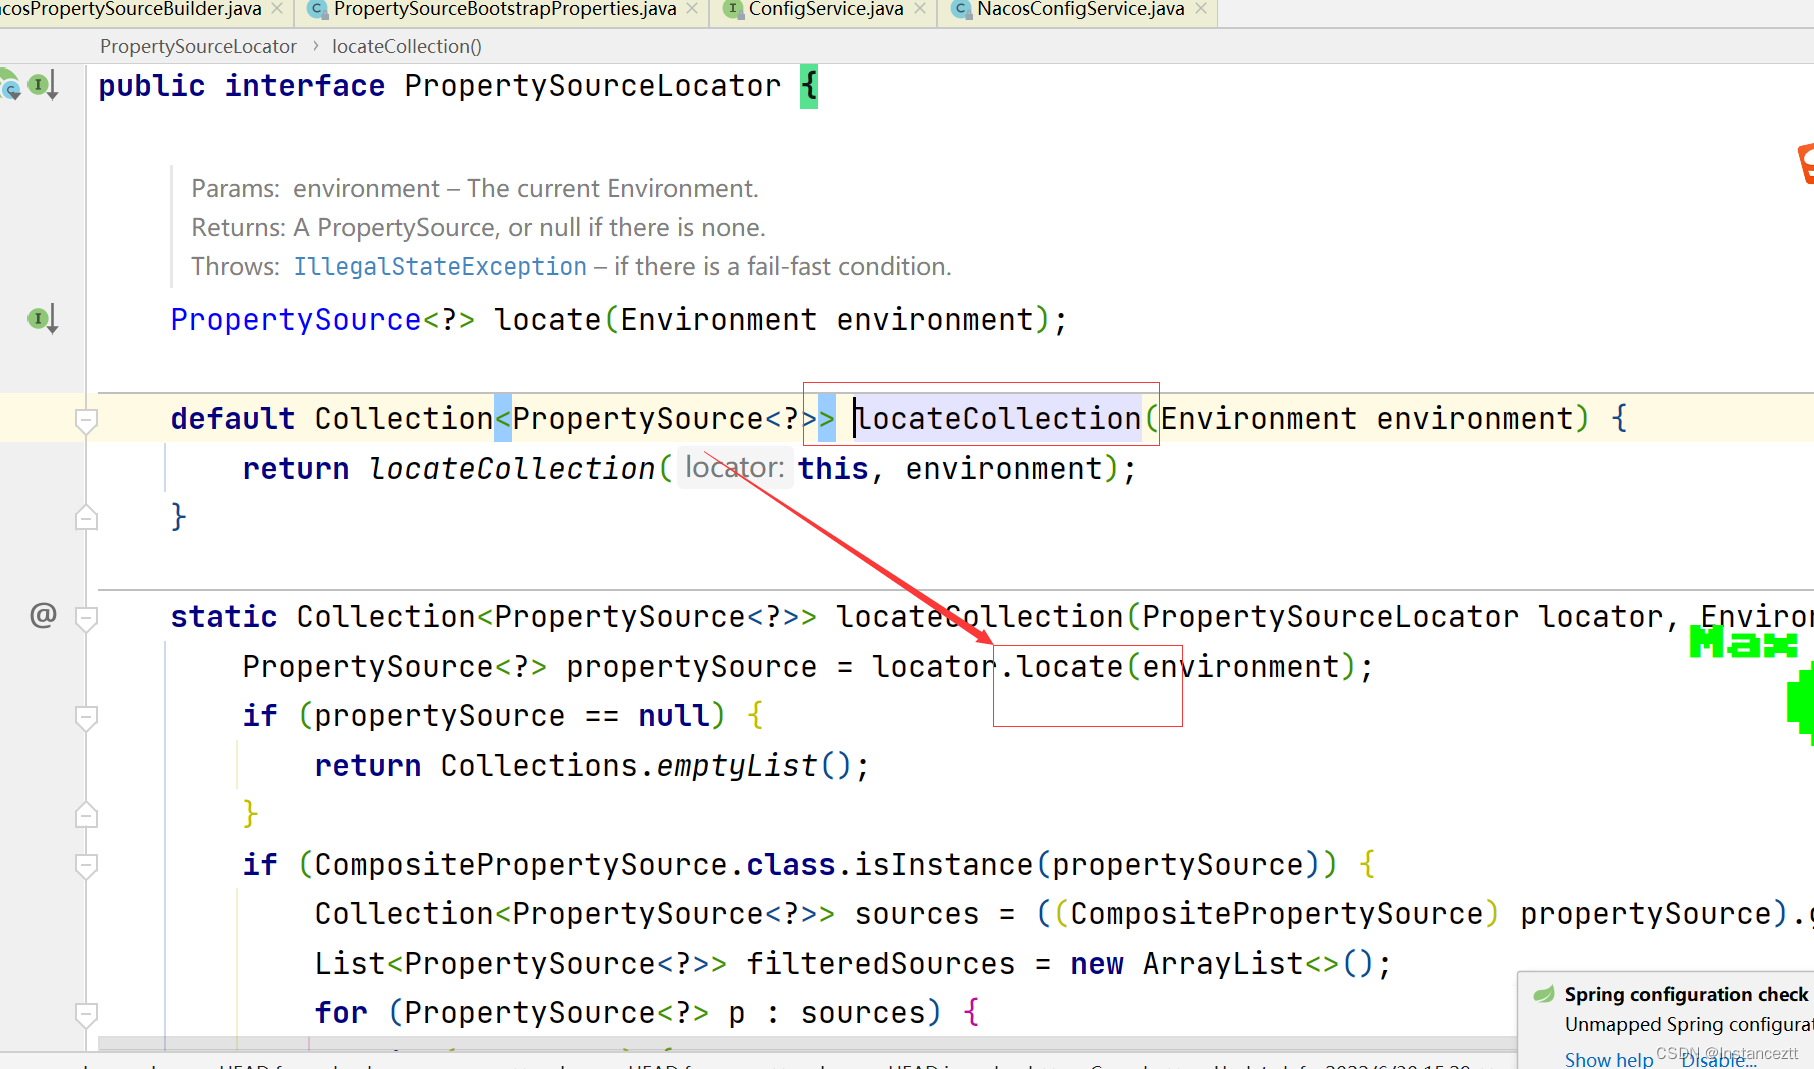
Task: Open the ConfigService.java tab
Action: click(825, 9)
